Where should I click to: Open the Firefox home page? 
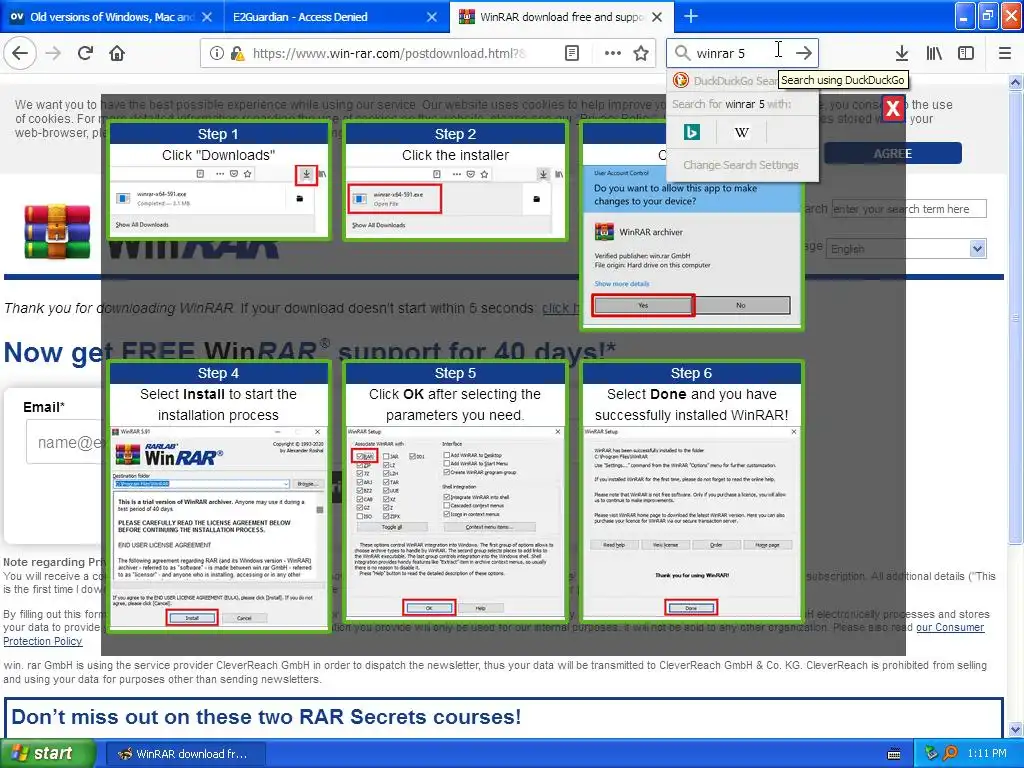point(117,53)
